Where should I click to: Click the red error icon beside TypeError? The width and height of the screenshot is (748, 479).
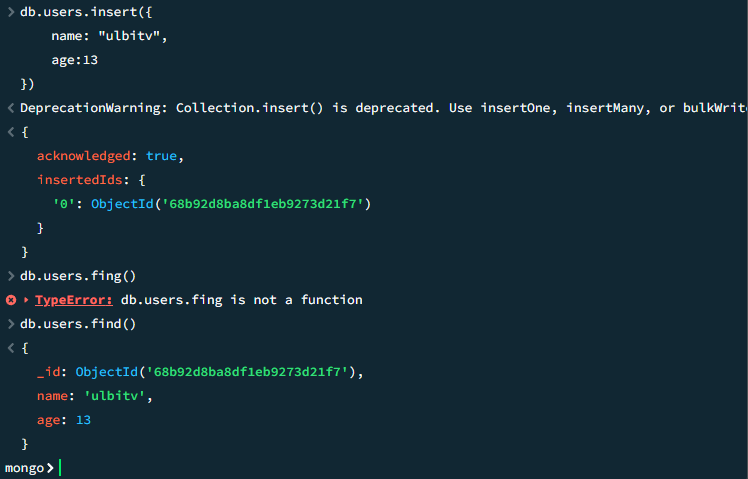(11, 300)
